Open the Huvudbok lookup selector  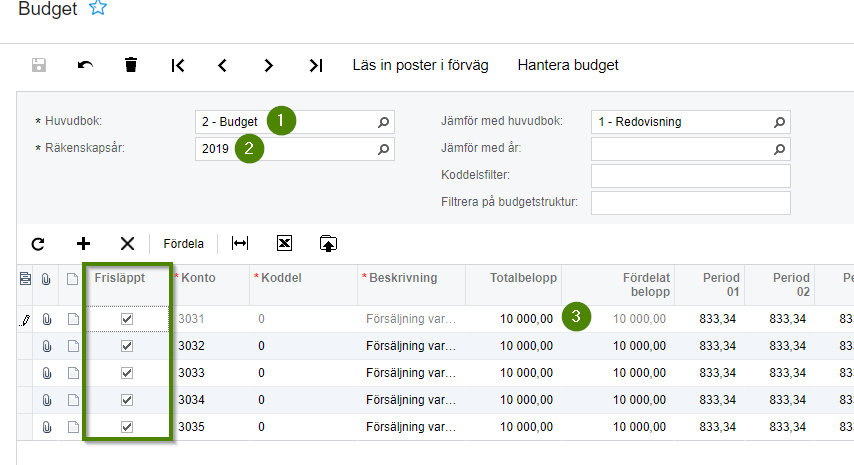tap(383, 122)
